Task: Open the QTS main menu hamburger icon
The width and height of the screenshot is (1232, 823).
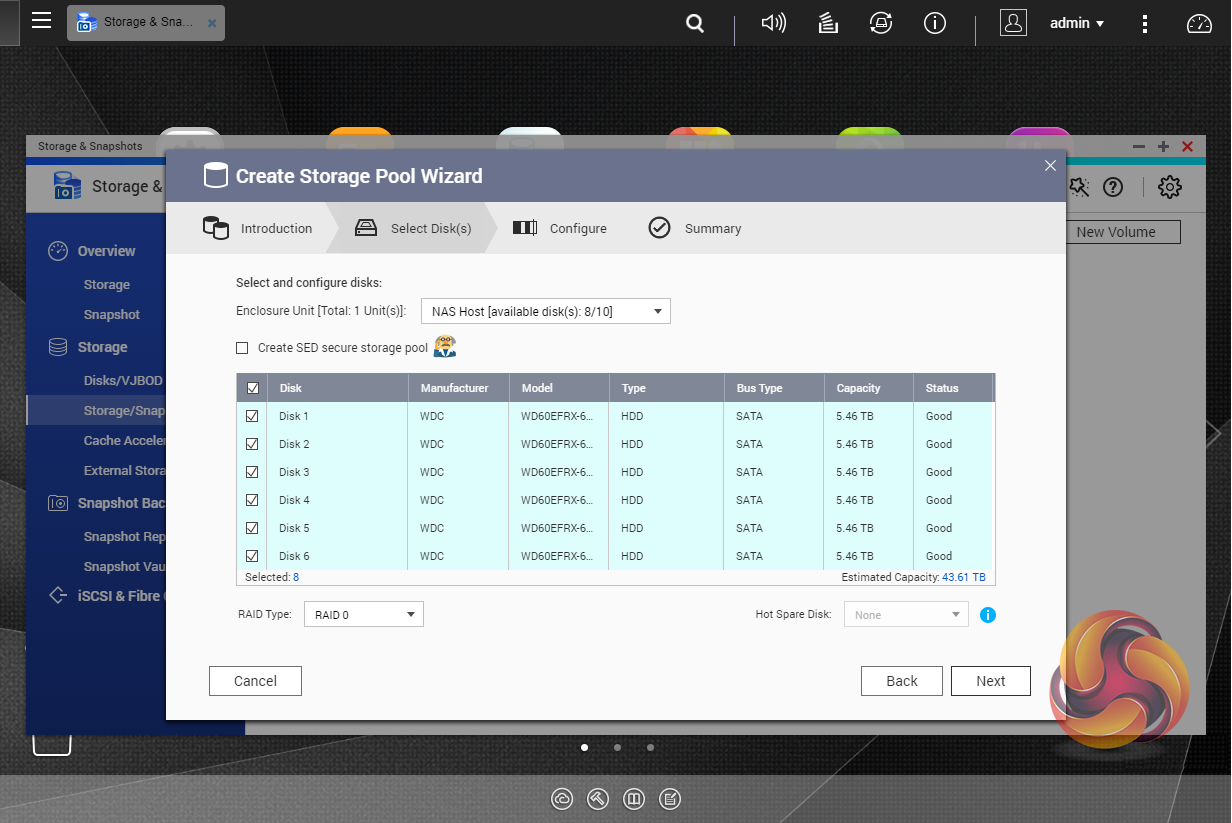Action: point(41,21)
